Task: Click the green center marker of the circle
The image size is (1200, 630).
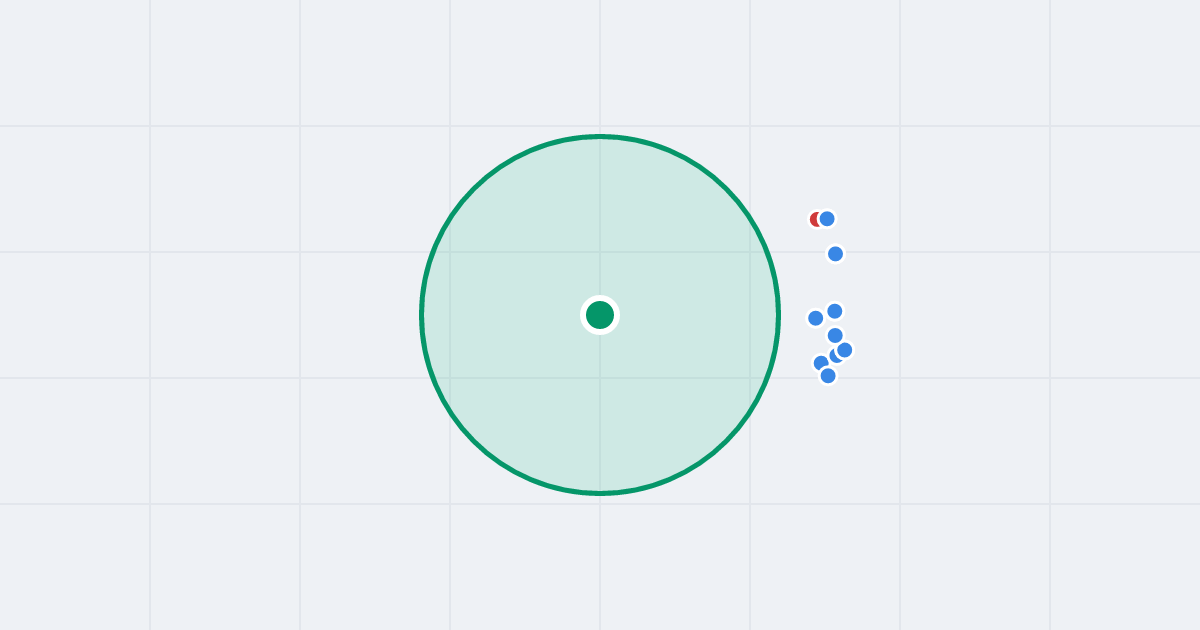Action: pyautogui.click(x=600, y=315)
